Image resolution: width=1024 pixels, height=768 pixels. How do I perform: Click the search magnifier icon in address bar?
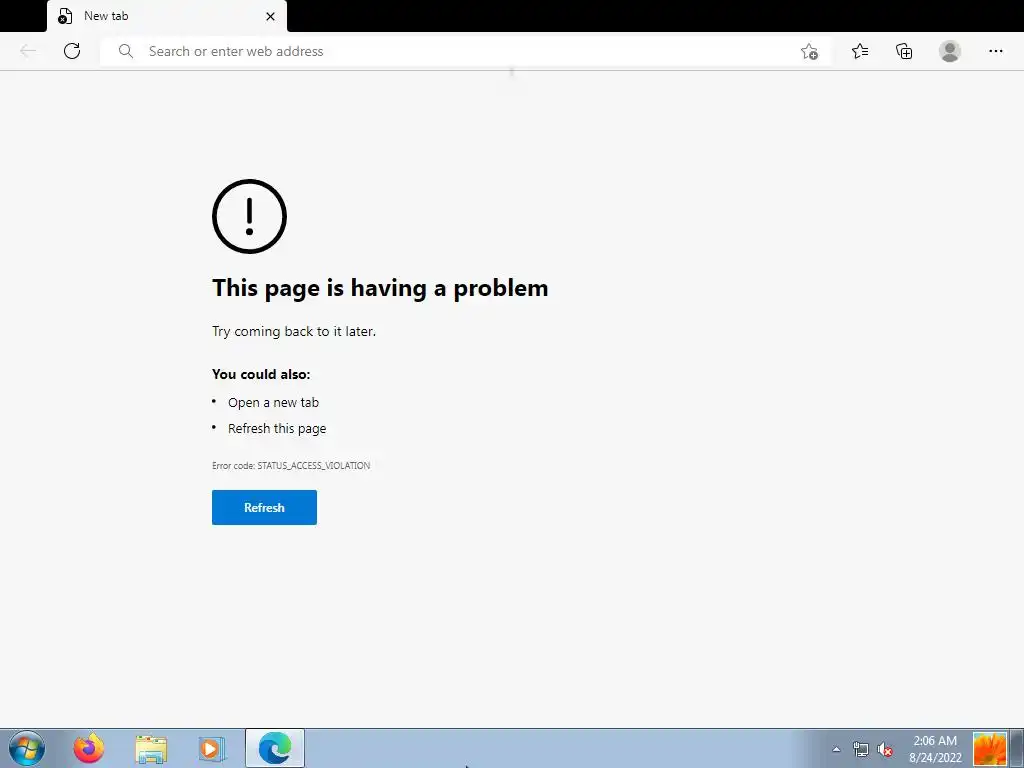(x=125, y=51)
